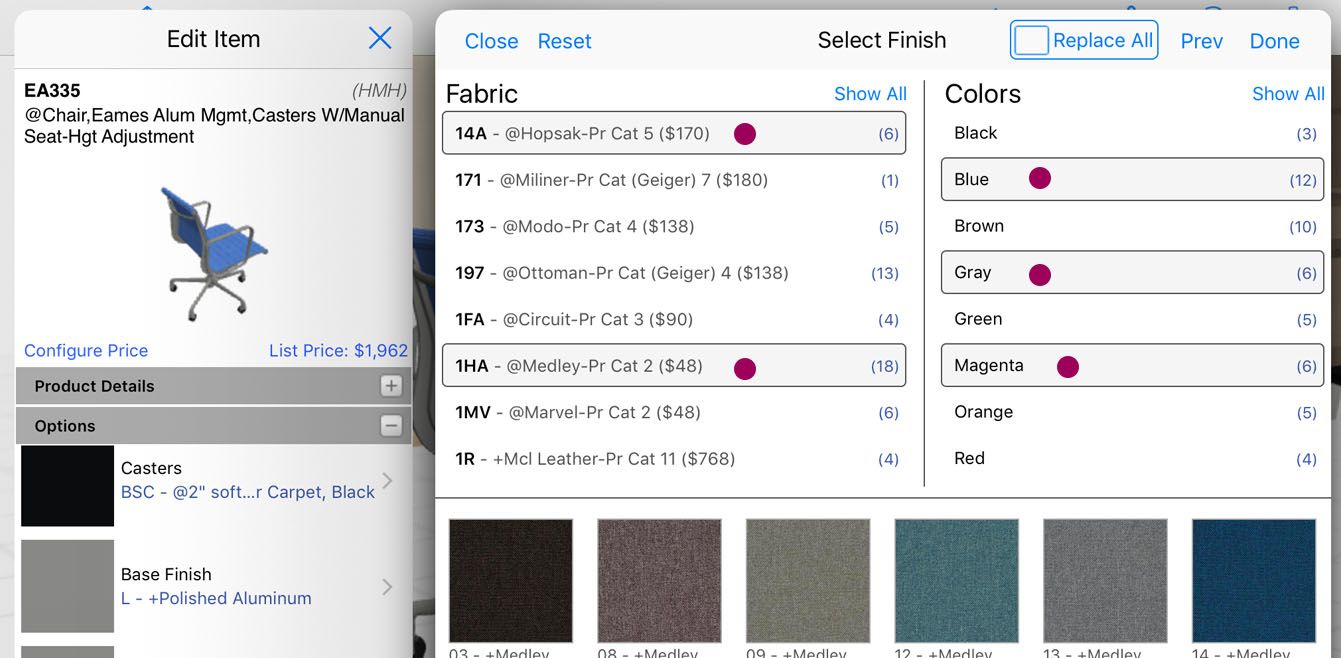This screenshot has width=1341, height=658.
Task: Expand the Product Details section
Action: click(391, 386)
